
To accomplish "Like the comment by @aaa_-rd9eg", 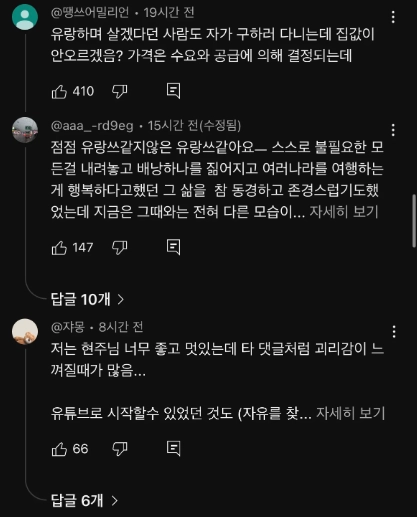I will [59, 248].
